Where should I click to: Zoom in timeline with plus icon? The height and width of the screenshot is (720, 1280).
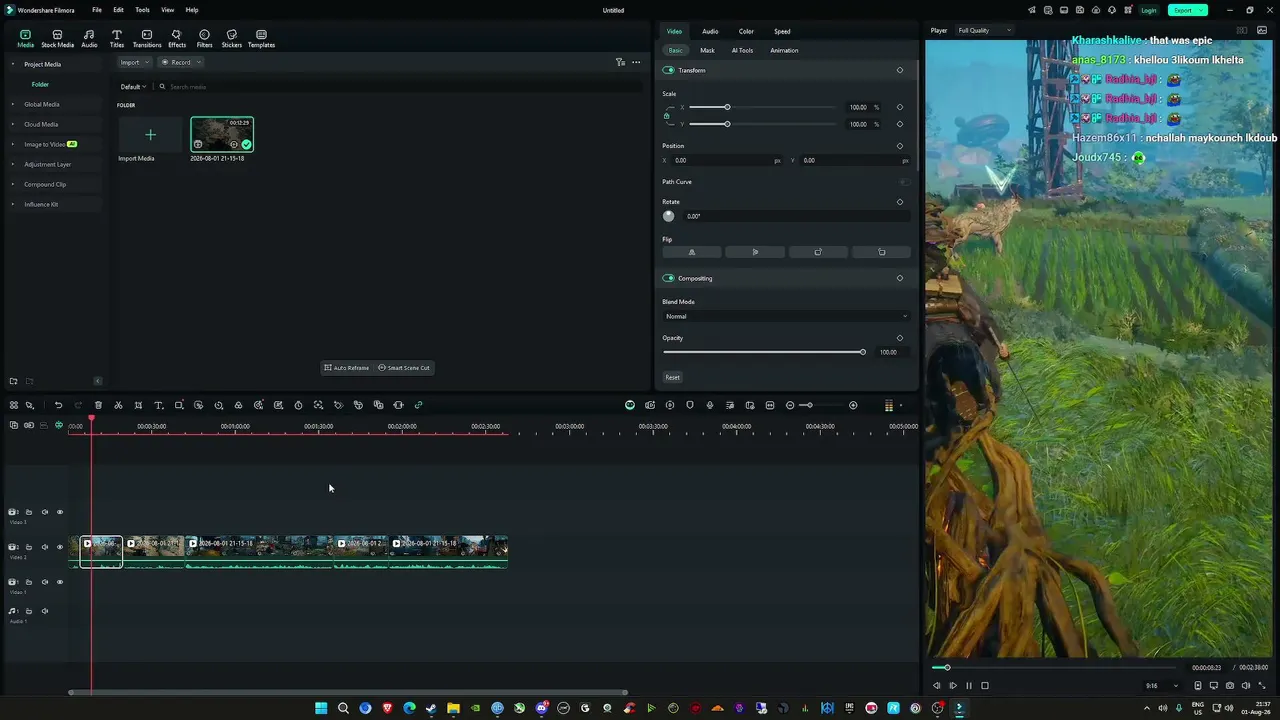[x=853, y=405]
